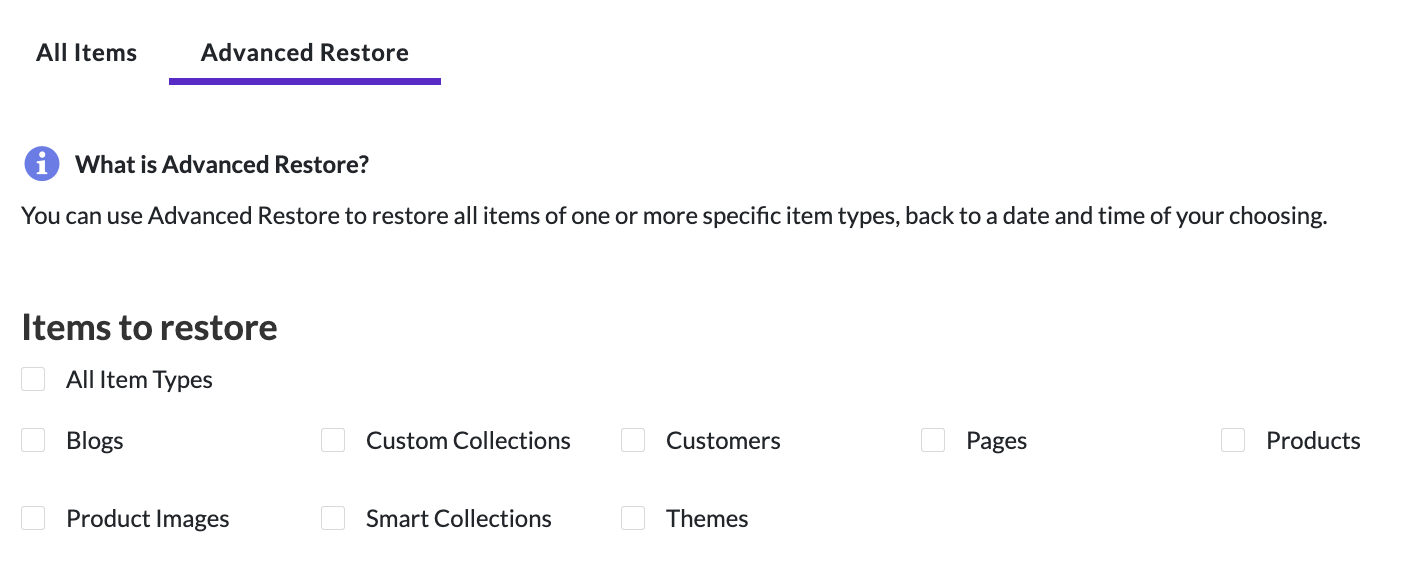Click the "Product Images" label text

point(148,519)
